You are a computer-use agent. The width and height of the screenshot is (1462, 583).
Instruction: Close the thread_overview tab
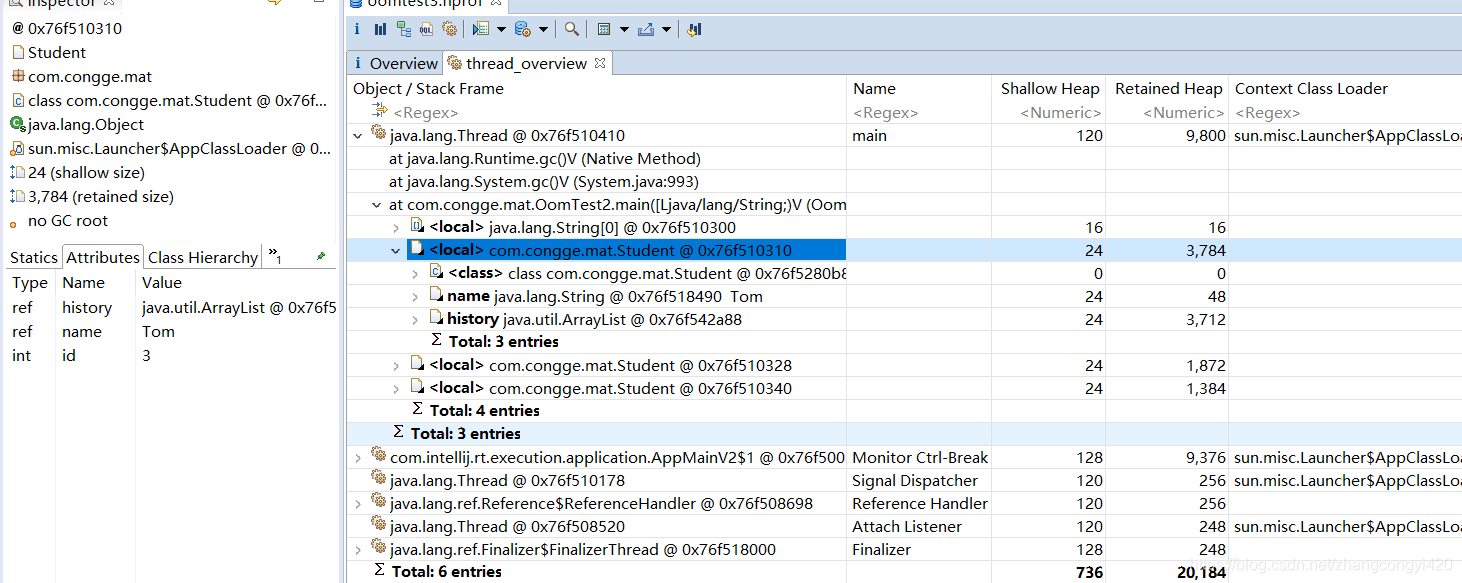[x=600, y=63]
